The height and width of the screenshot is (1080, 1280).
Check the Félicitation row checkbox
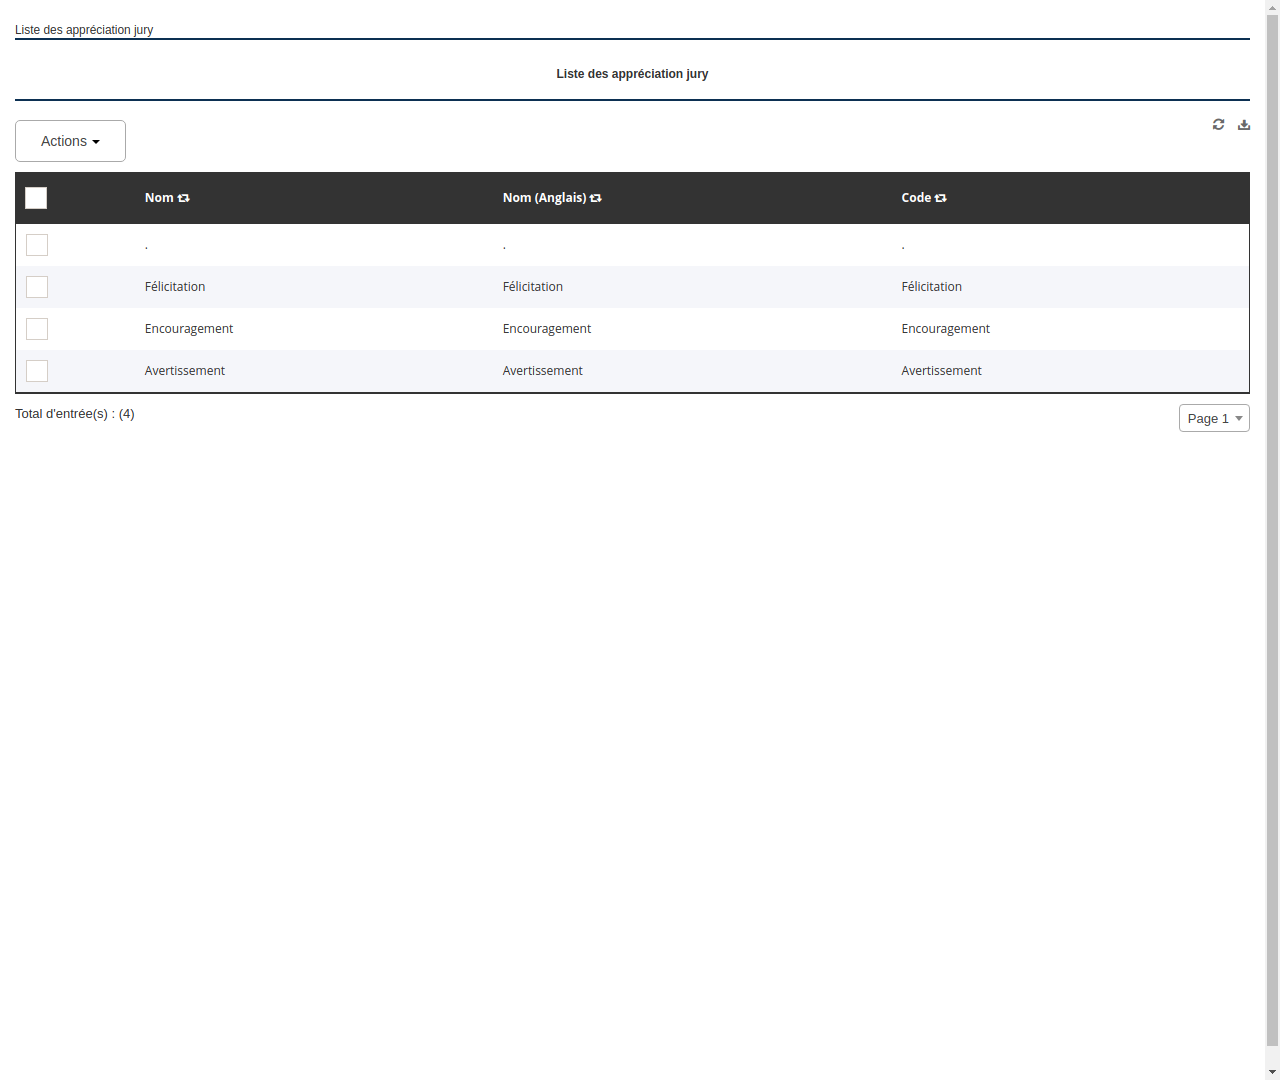click(37, 287)
